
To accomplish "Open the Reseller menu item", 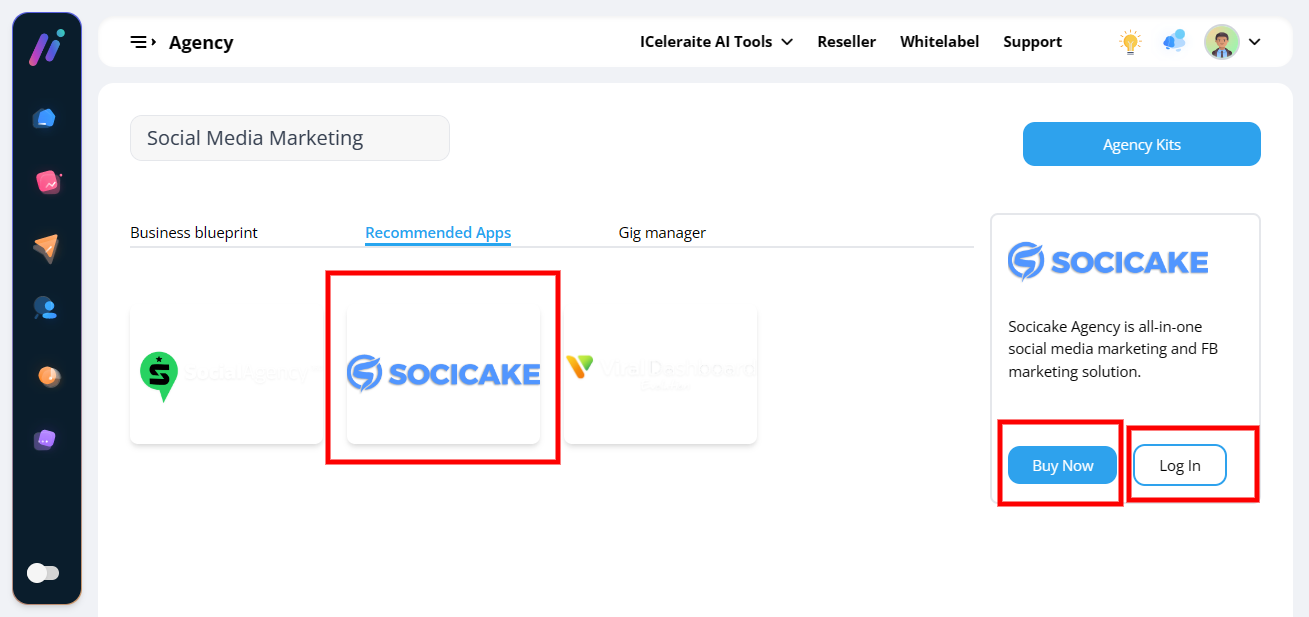I will point(846,42).
